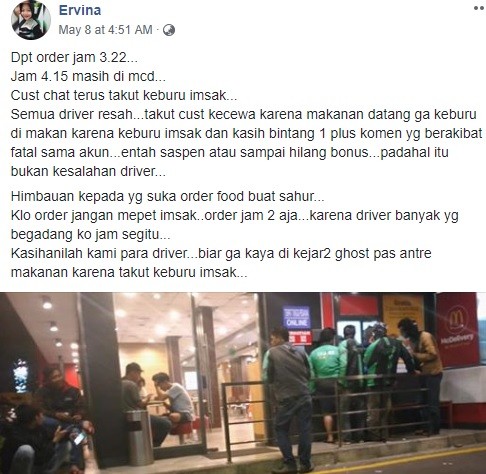Click the Ervina name link

(80, 10)
